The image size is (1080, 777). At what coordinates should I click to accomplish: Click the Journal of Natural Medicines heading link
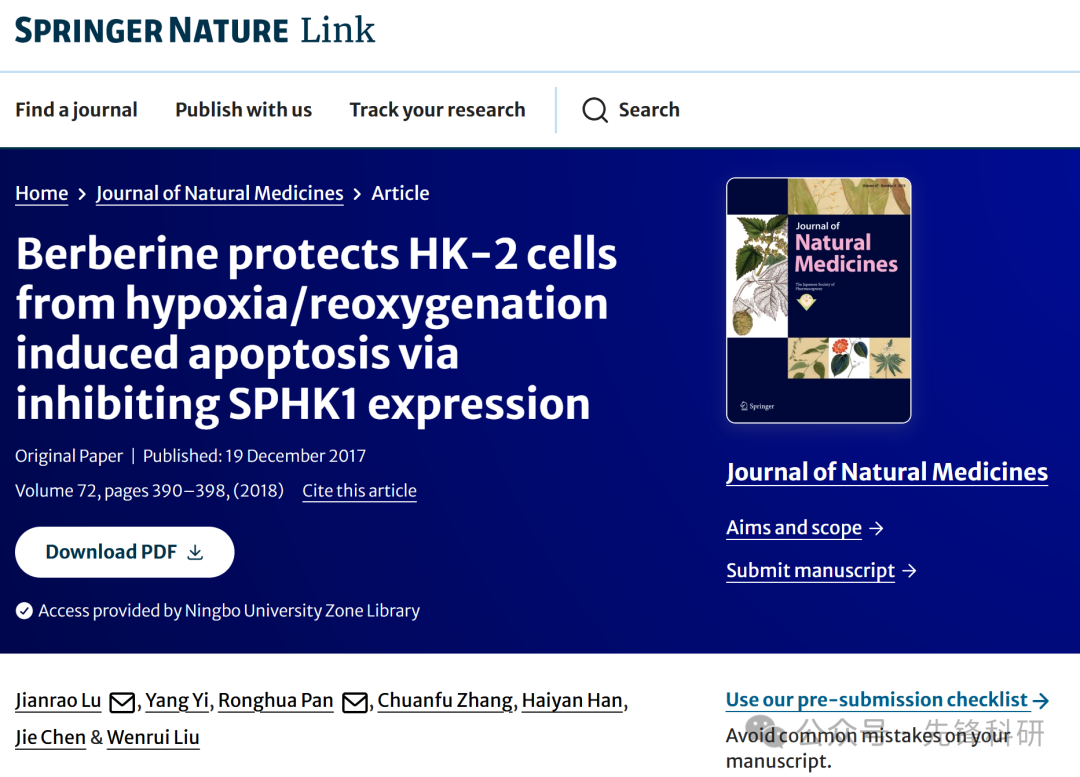tap(887, 473)
